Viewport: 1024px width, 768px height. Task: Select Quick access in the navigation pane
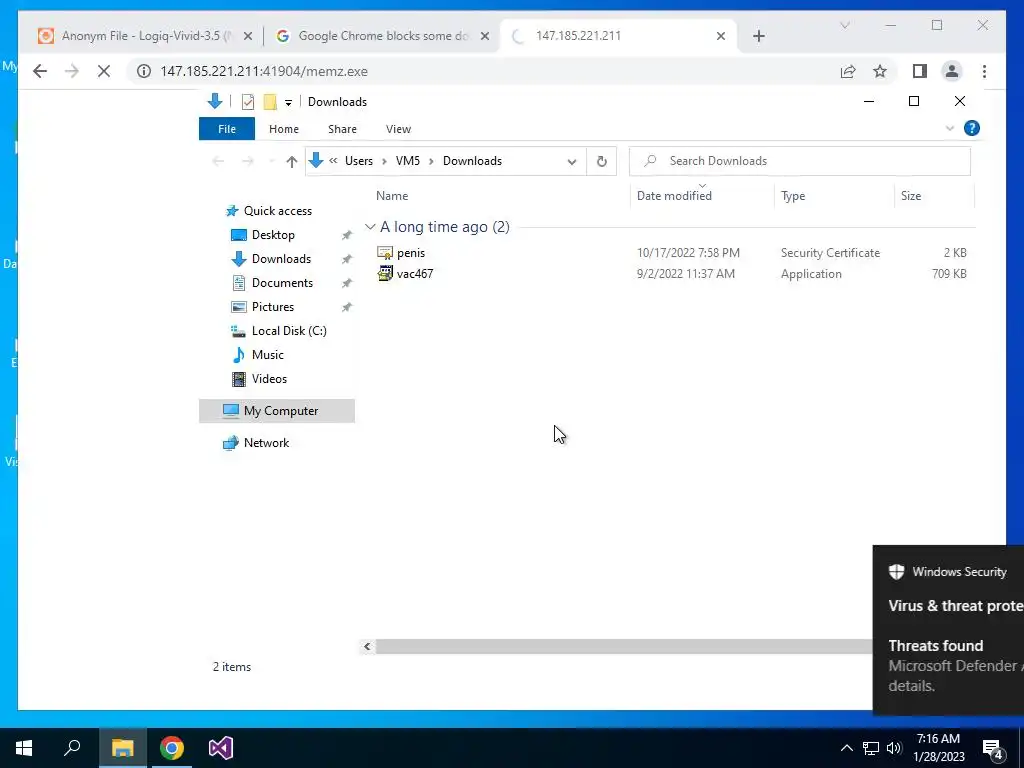click(x=278, y=211)
